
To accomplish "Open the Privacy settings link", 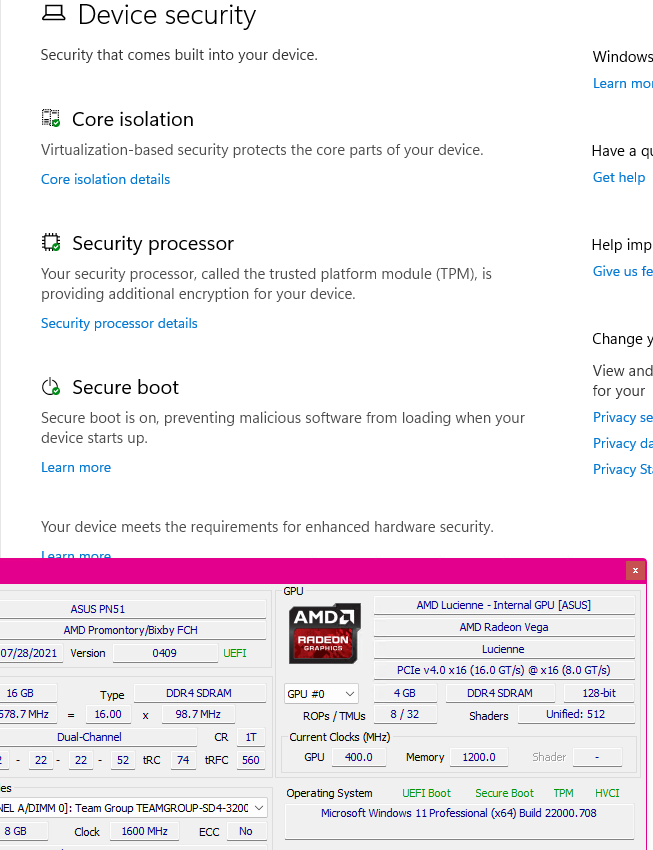I will click(622, 417).
